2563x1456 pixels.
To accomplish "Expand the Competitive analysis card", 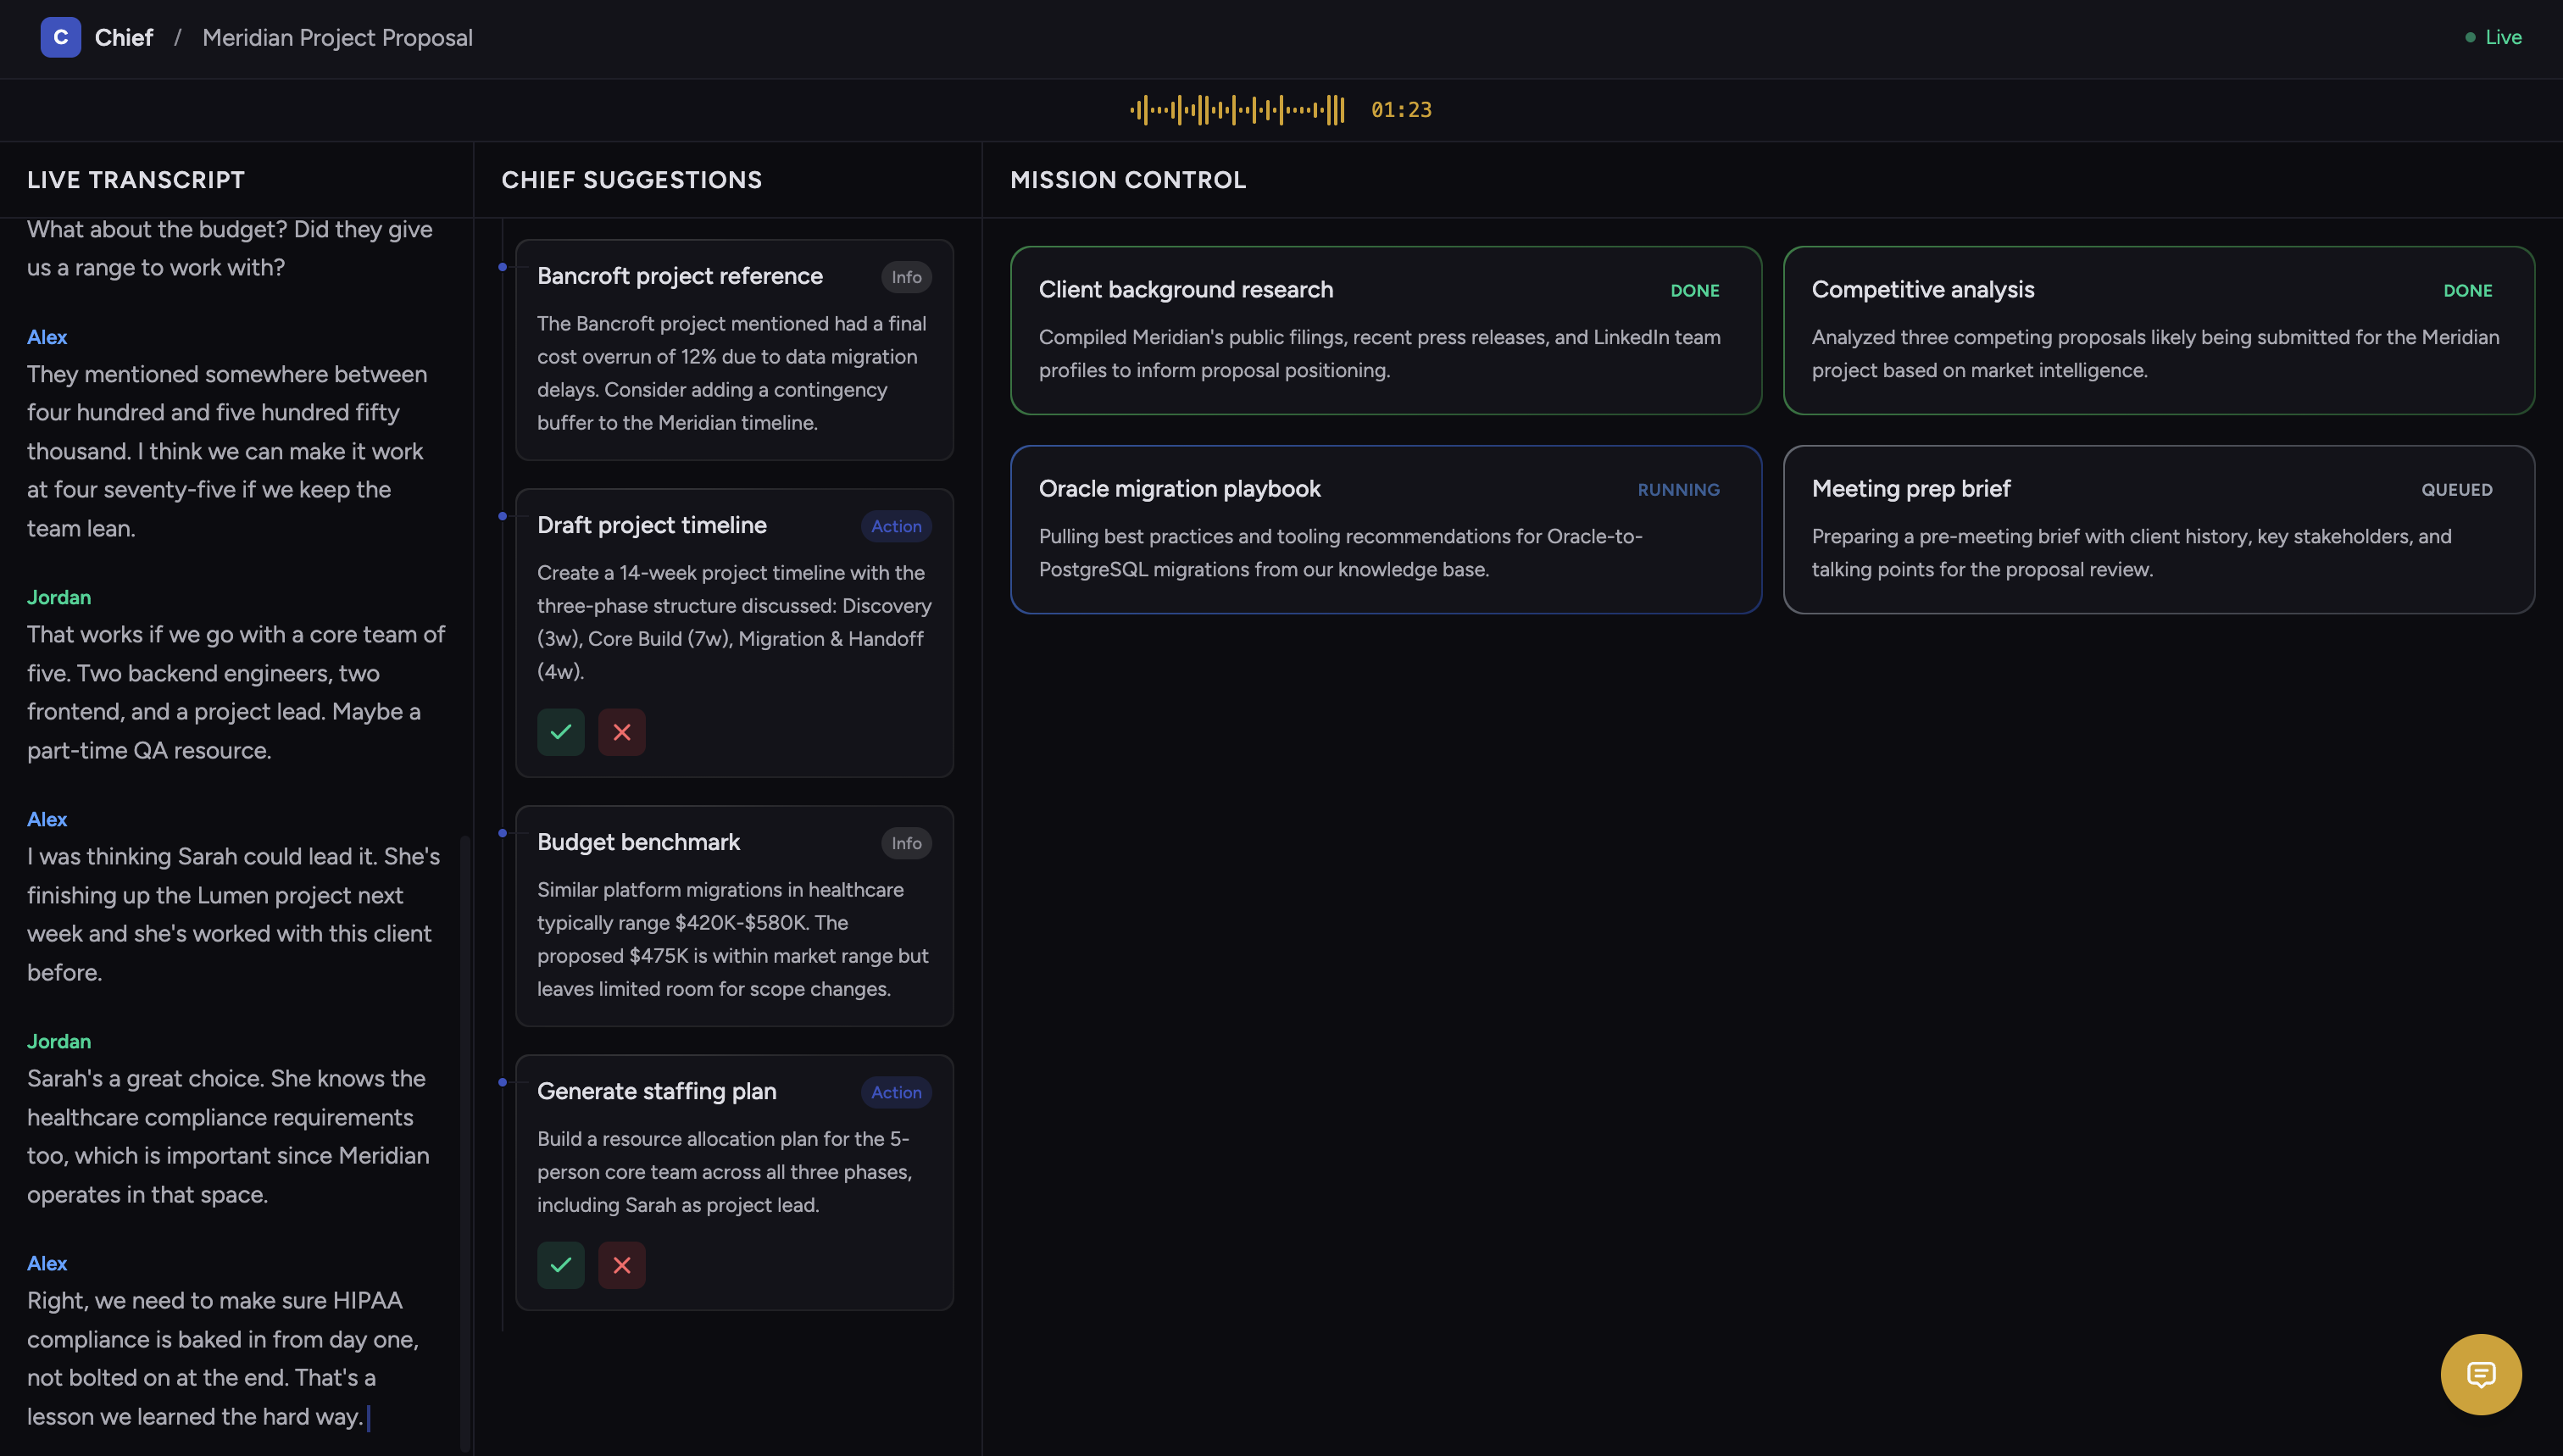I will click(x=2159, y=331).
